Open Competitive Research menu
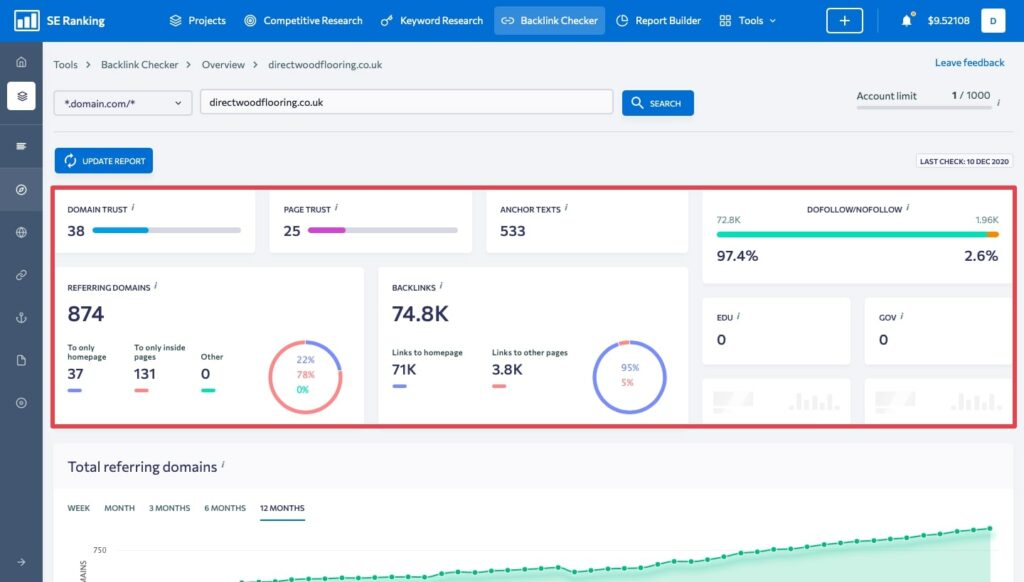 [x=304, y=21]
